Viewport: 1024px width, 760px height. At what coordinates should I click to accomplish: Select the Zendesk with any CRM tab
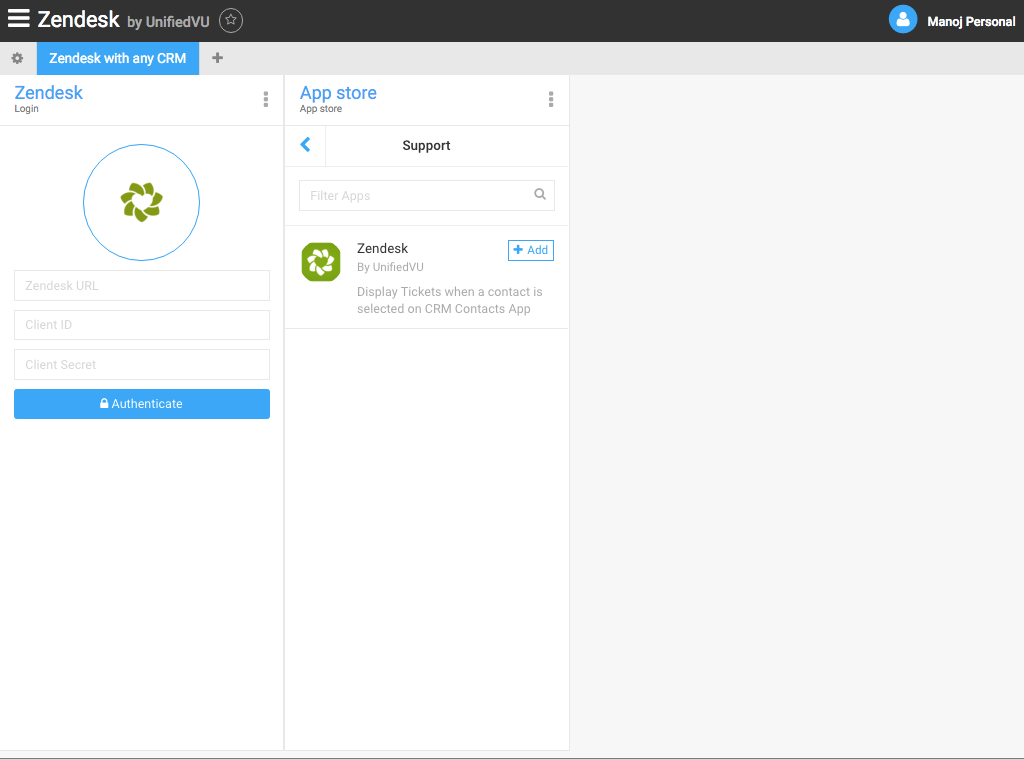click(118, 58)
